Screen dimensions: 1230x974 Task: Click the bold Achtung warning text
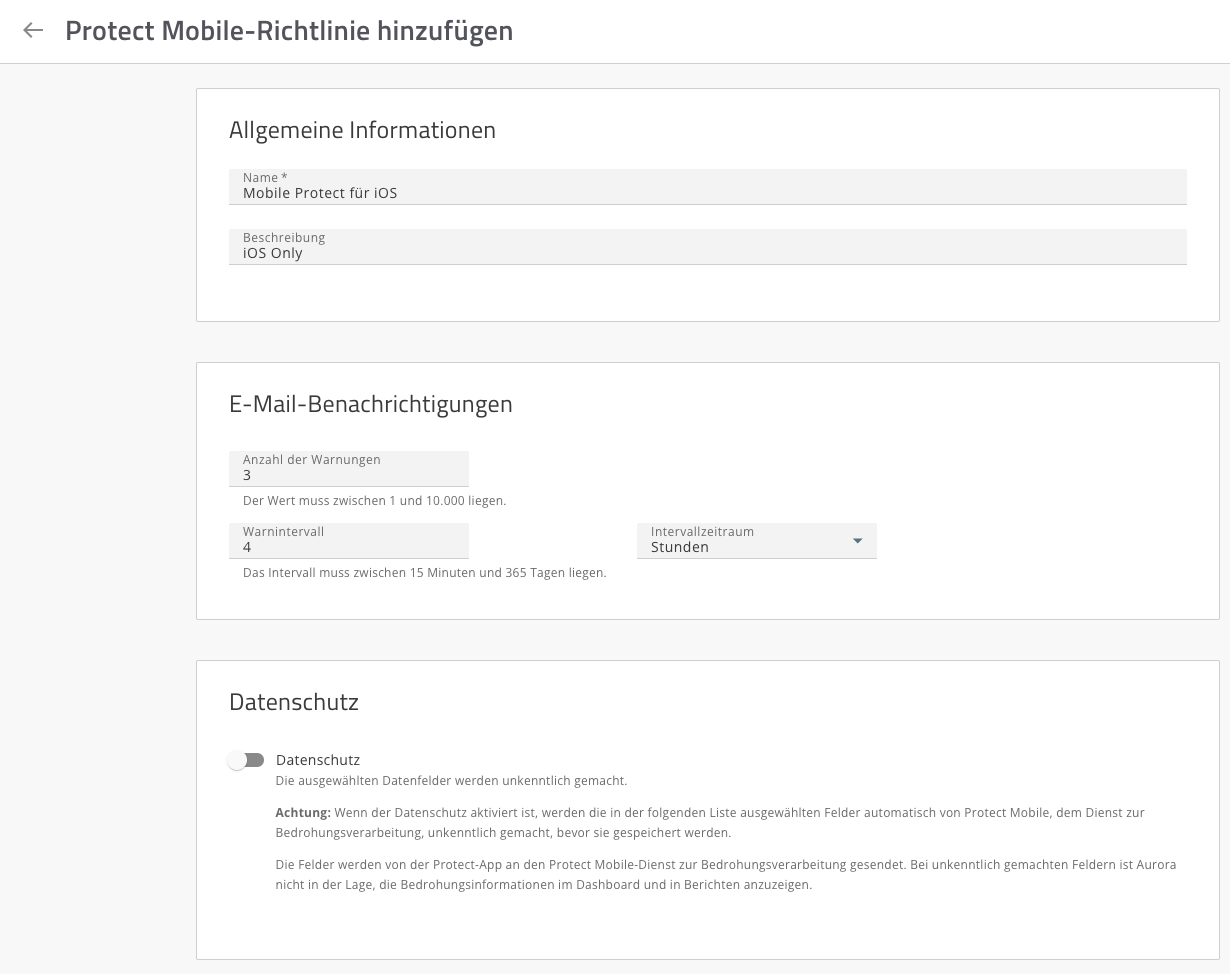303,813
